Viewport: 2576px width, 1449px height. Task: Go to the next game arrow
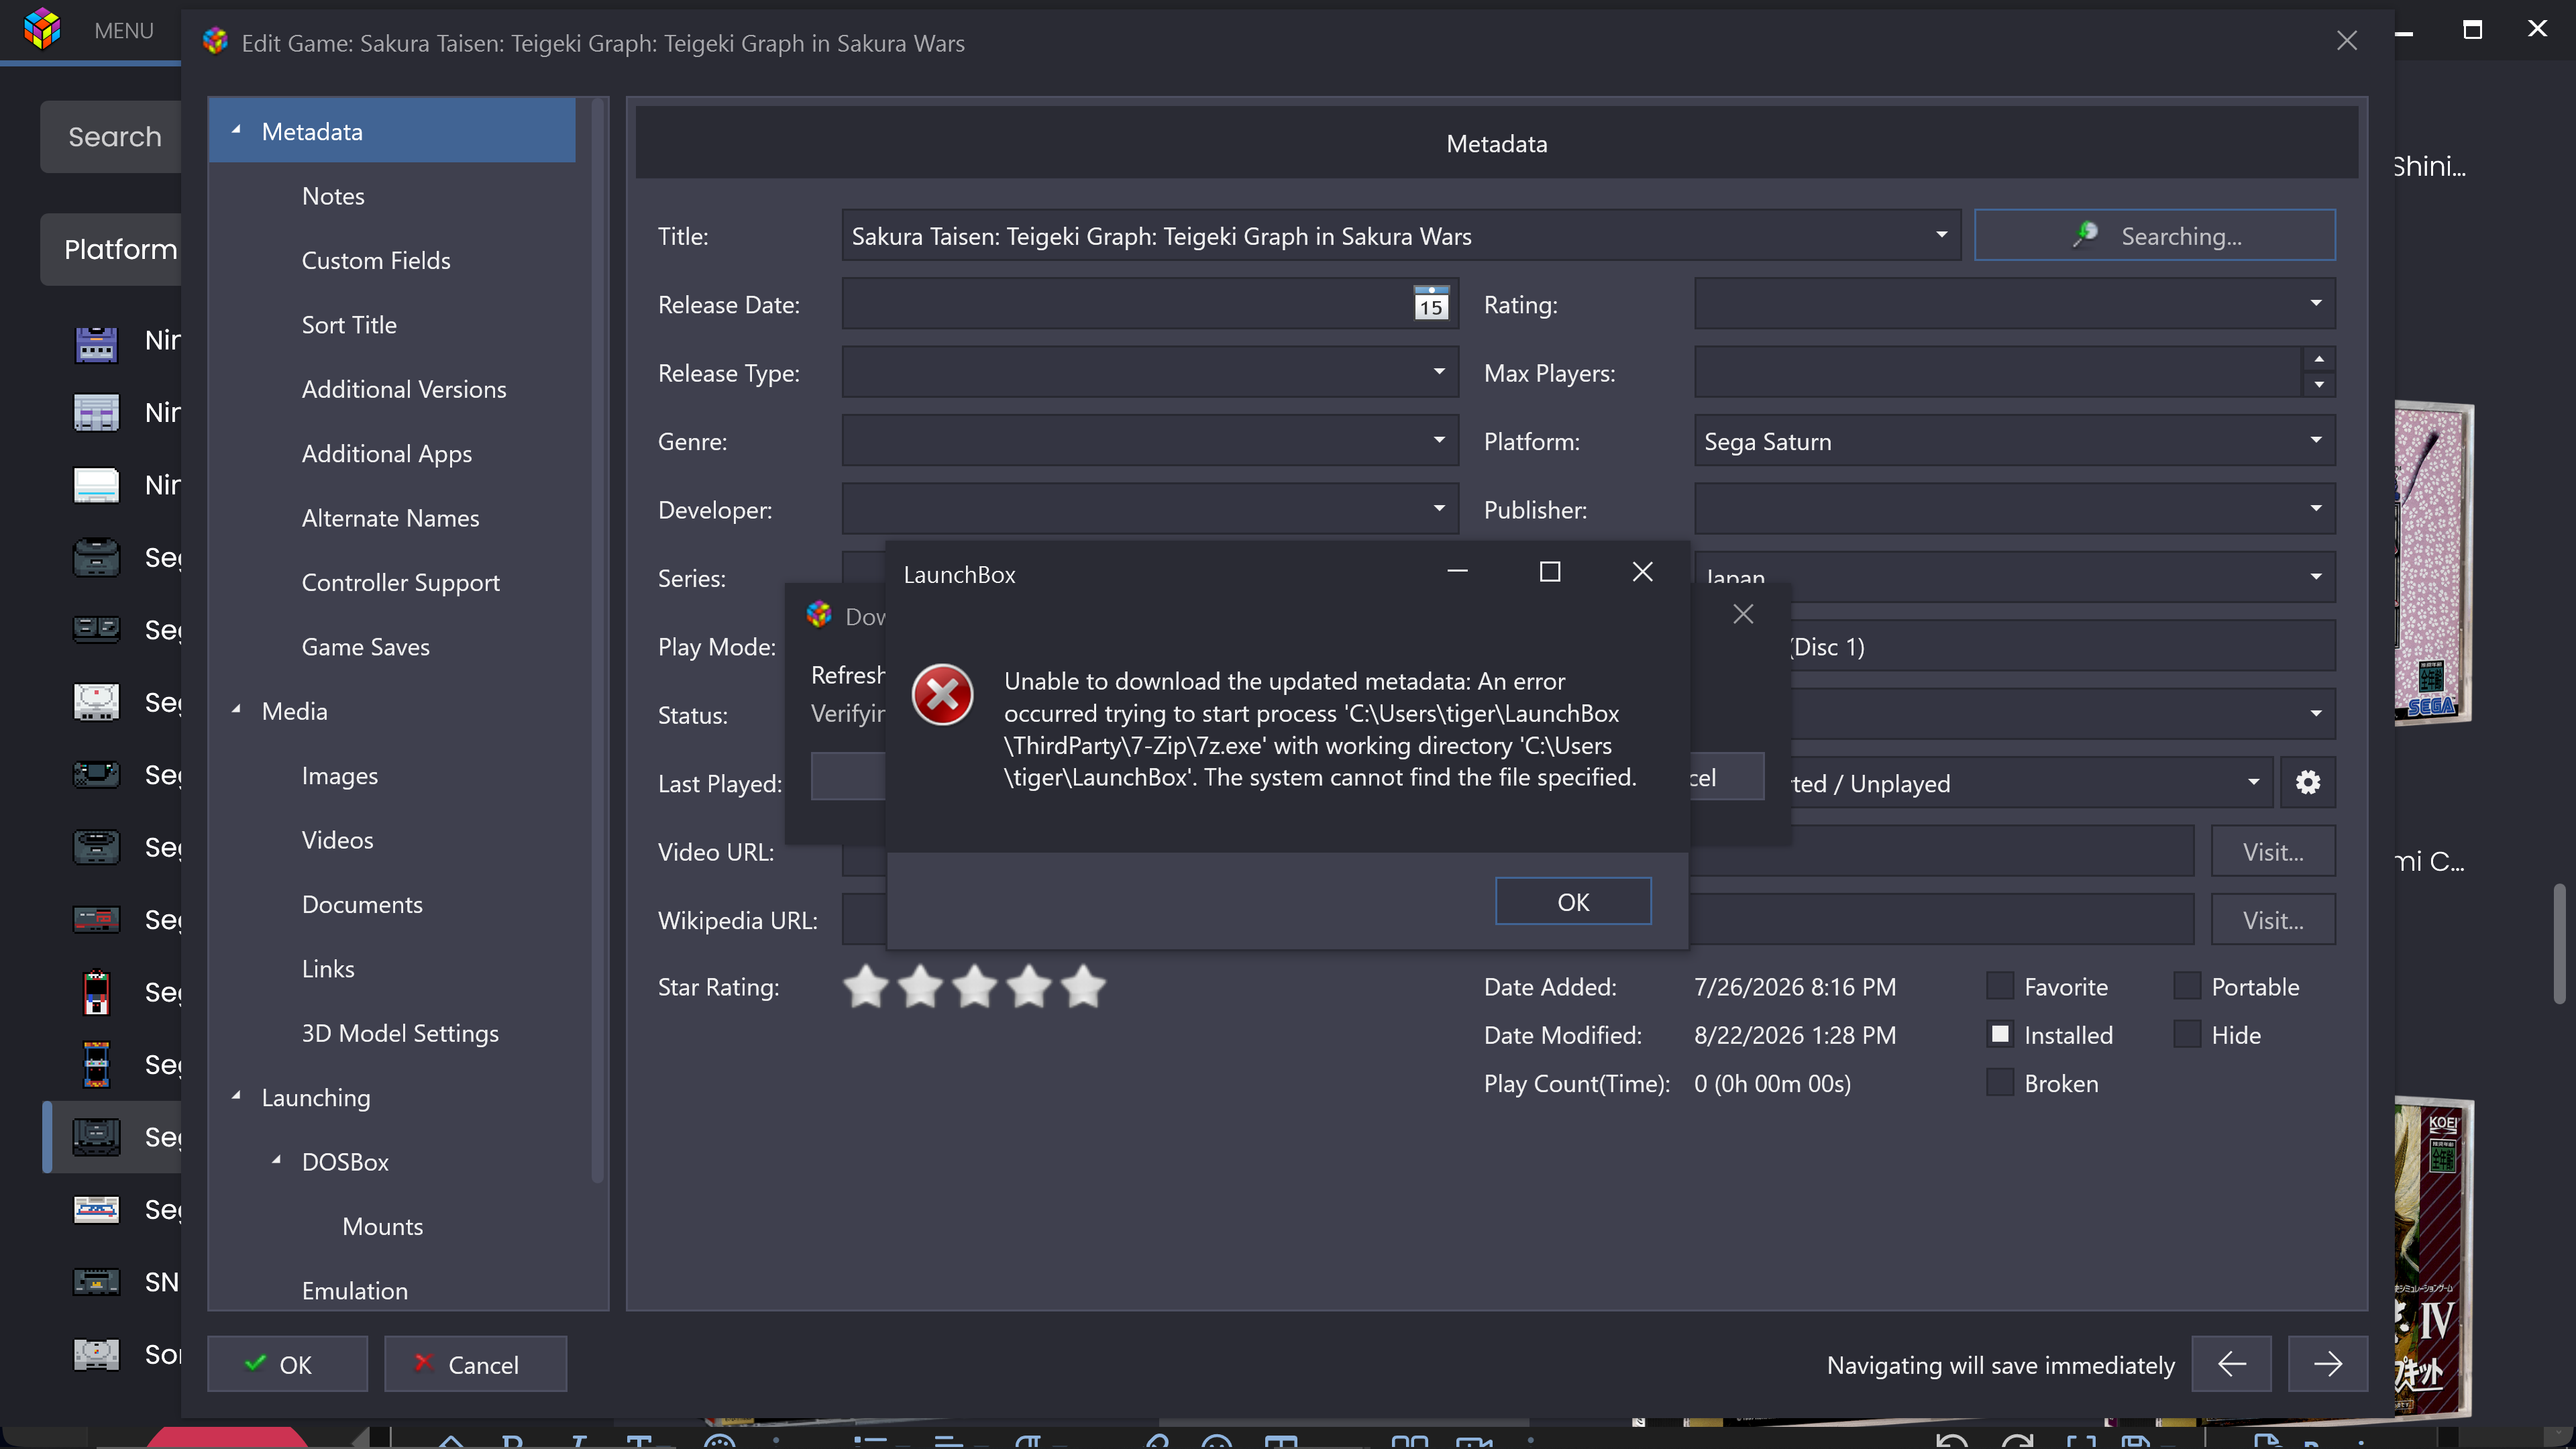click(x=2328, y=1364)
